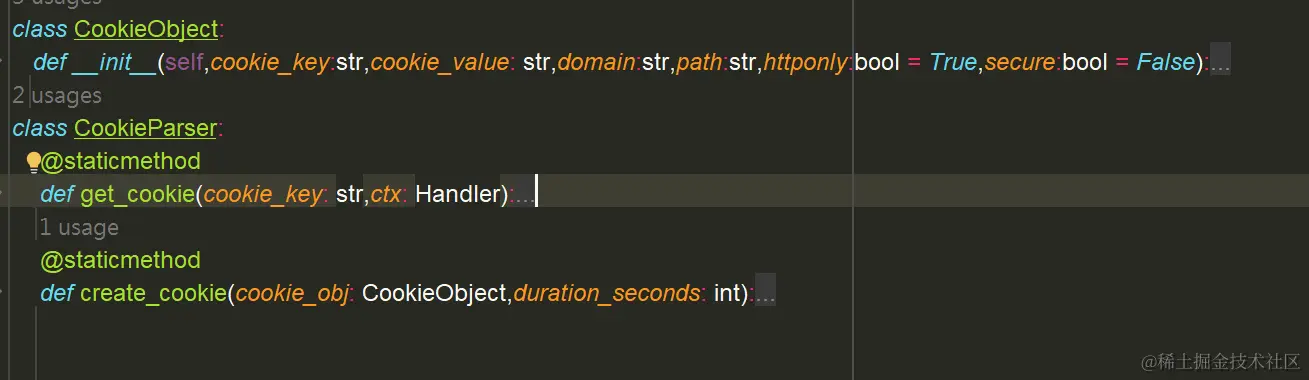1309x380 pixels.
Task: Click the first @staticmethod decorator
Action: tap(120, 161)
